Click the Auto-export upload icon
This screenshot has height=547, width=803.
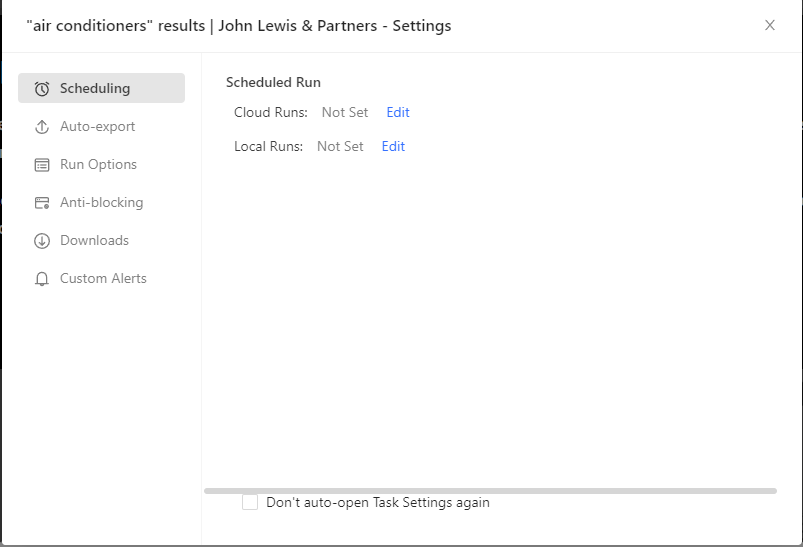(42, 127)
